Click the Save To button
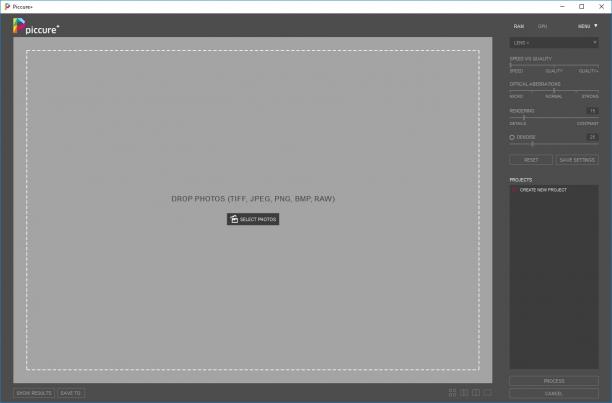Screen dimensions: 612x403 (x=71, y=393)
